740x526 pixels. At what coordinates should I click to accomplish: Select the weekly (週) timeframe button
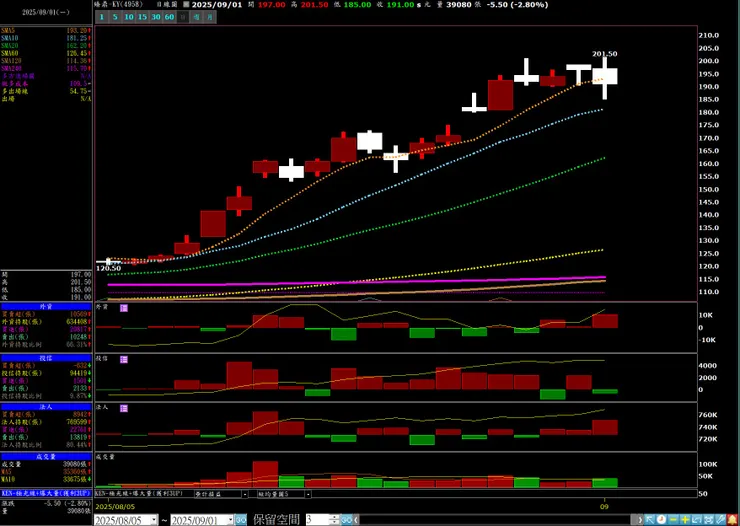(x=196, y=17)
